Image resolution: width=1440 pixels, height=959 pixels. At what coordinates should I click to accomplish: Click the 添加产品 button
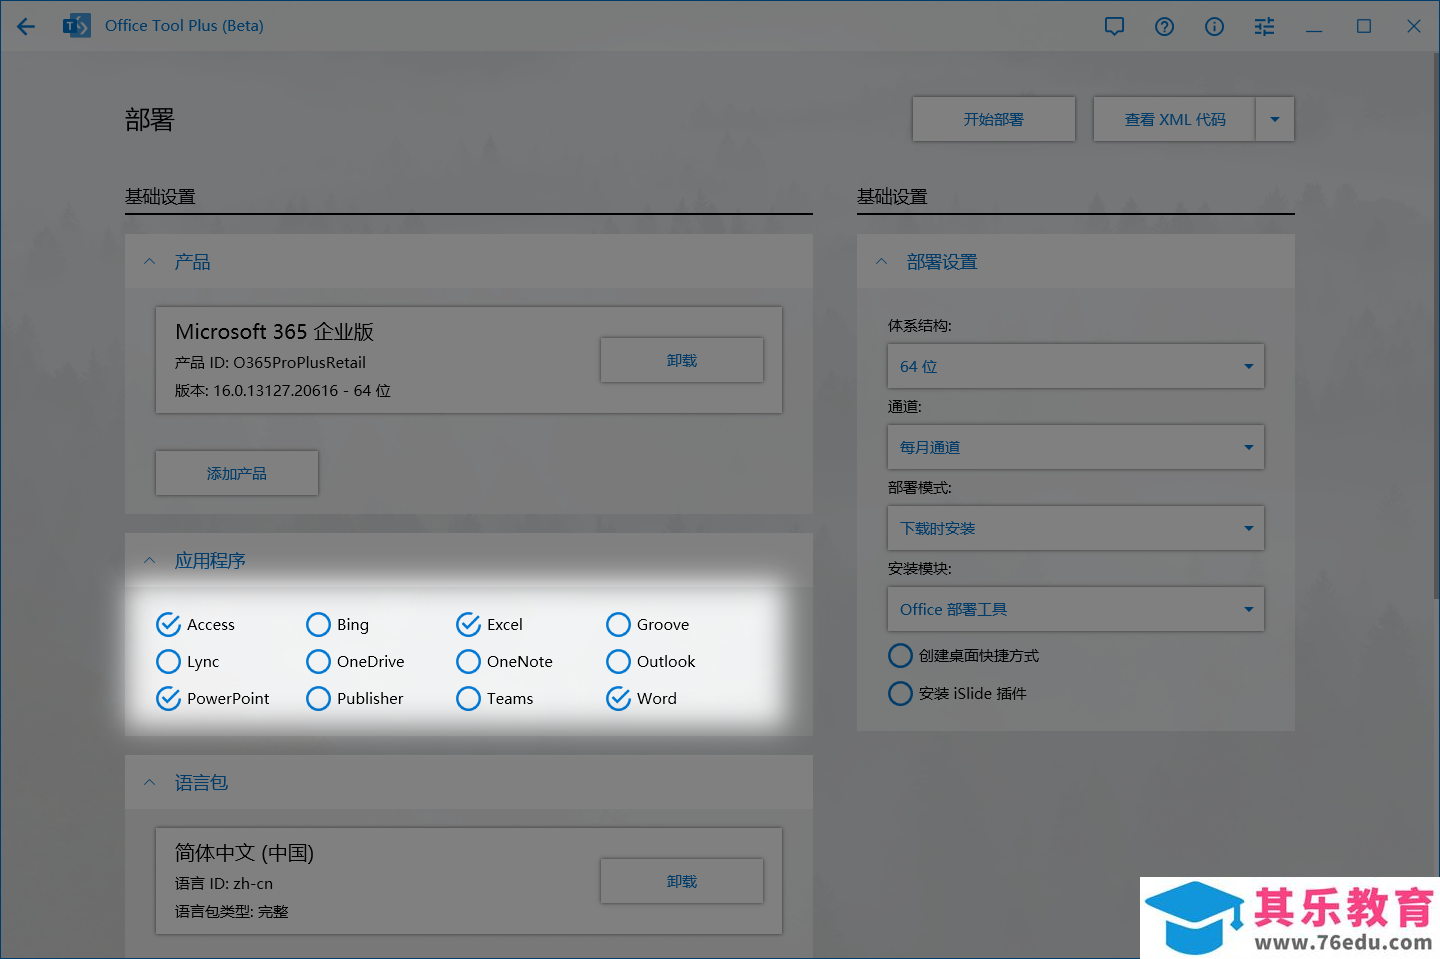(237, 473)
